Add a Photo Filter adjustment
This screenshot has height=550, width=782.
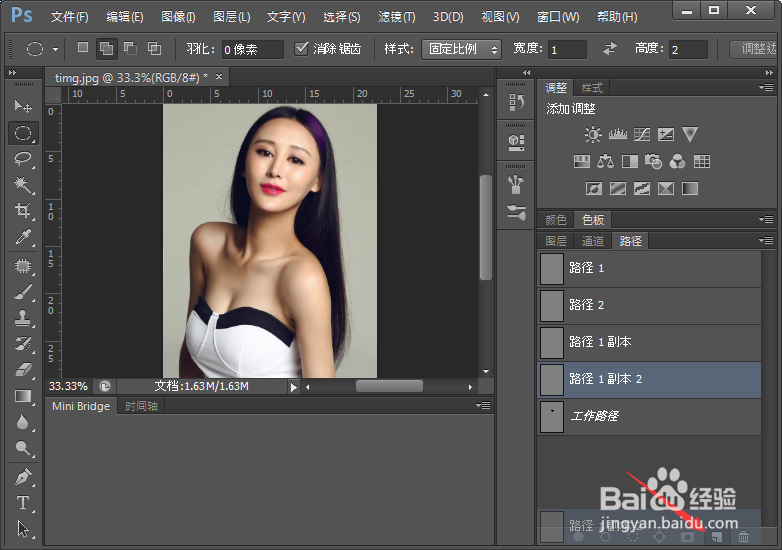[653, 161]
